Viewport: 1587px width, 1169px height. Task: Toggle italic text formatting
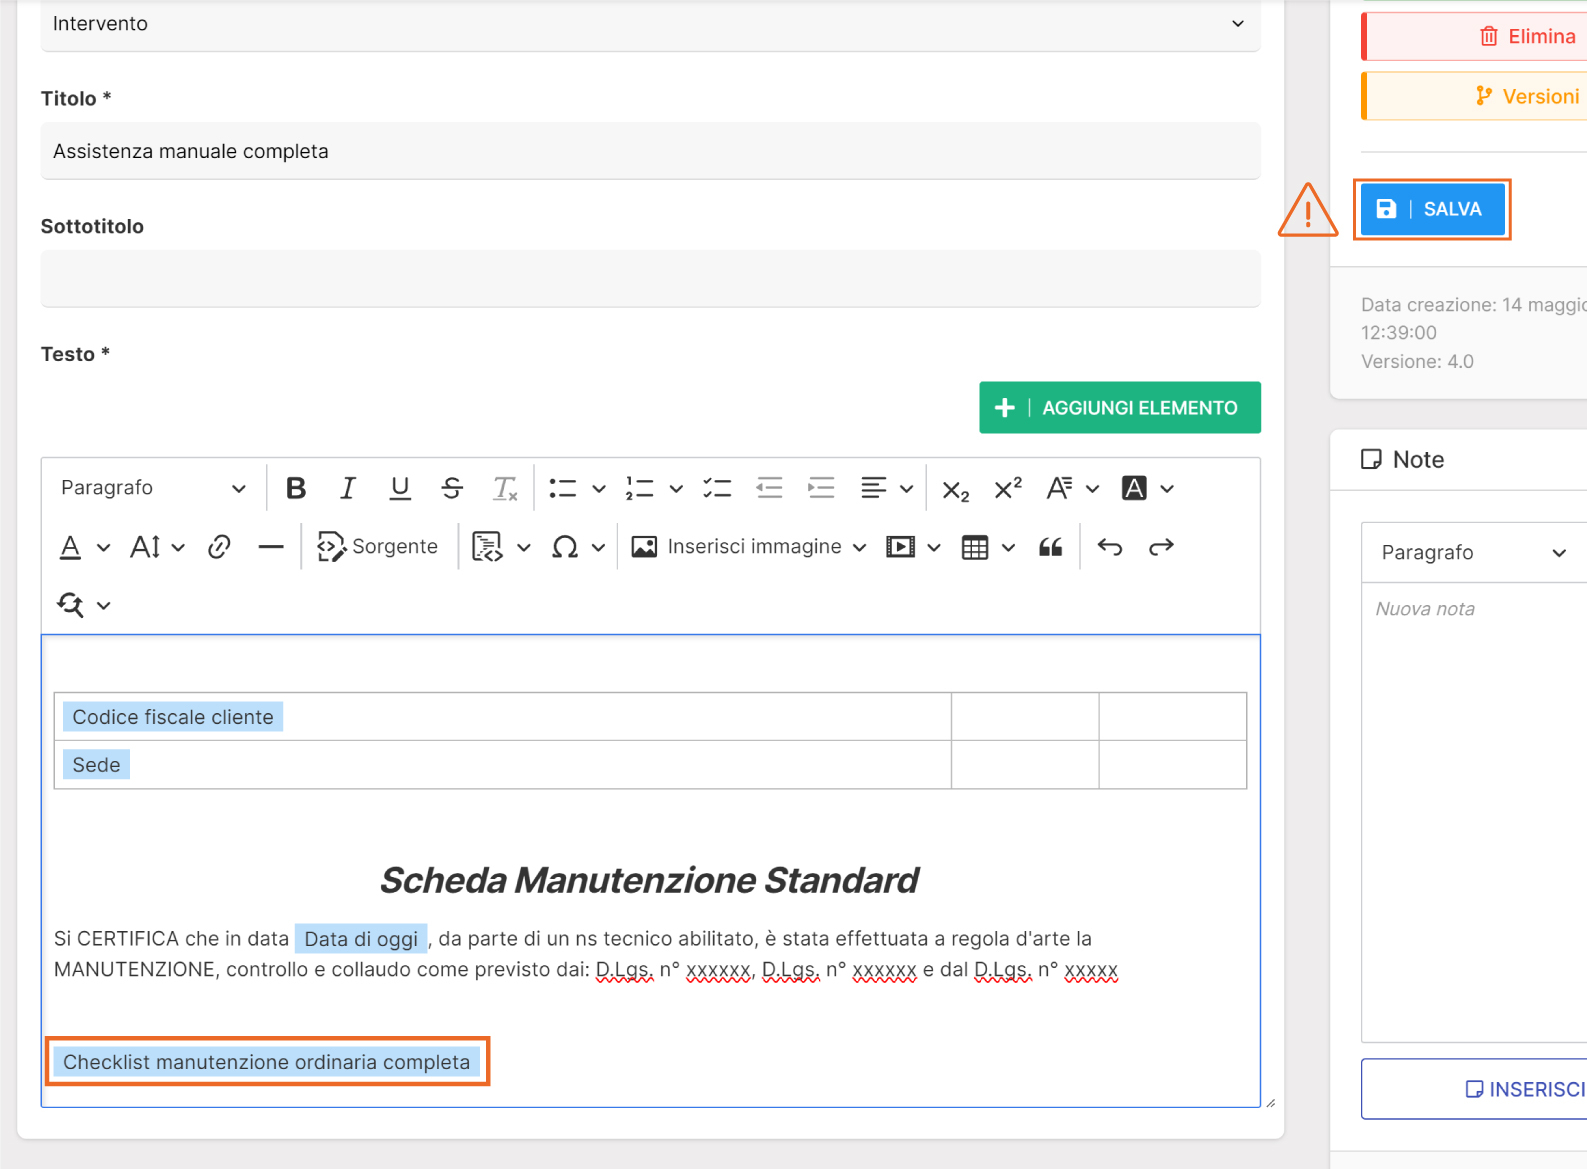coord(348,488)
